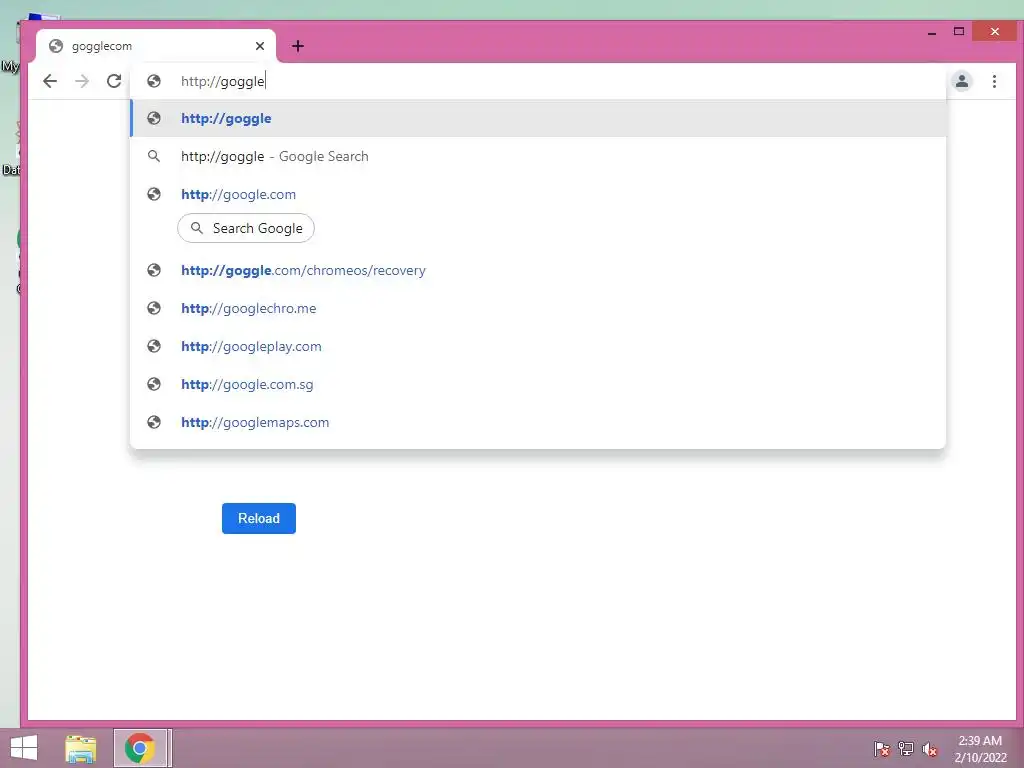The width and height of the screenshot is (1024, 768).
Task: Open the taskbar clock showing 2:39 AM
Action: click(980, 748)
